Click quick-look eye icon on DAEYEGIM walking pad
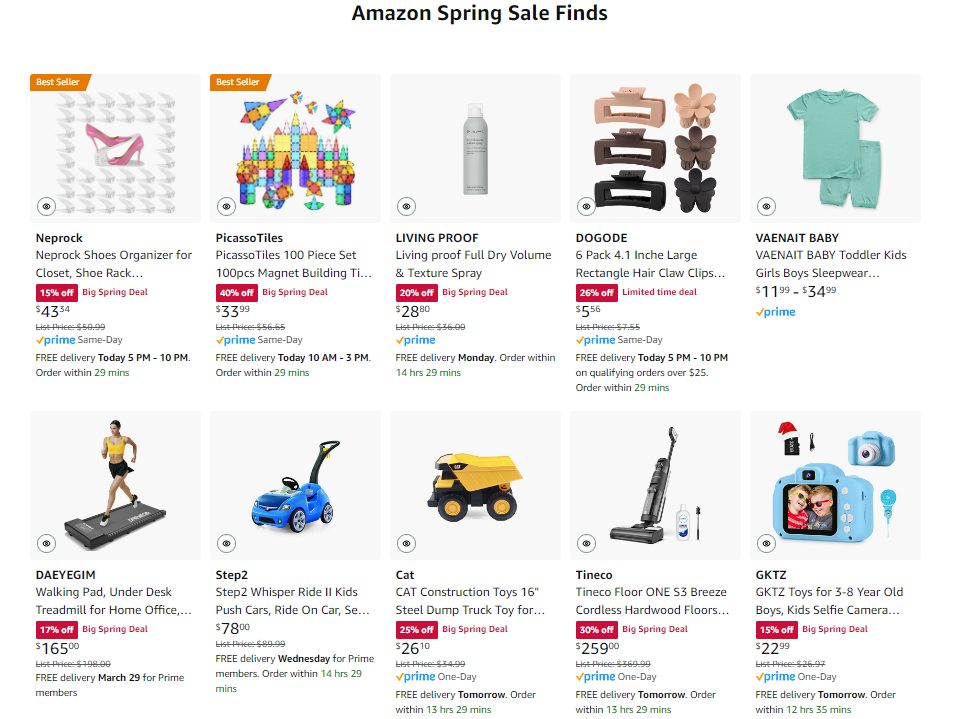The height and width of the screenshot is (719, 965). 47,543
